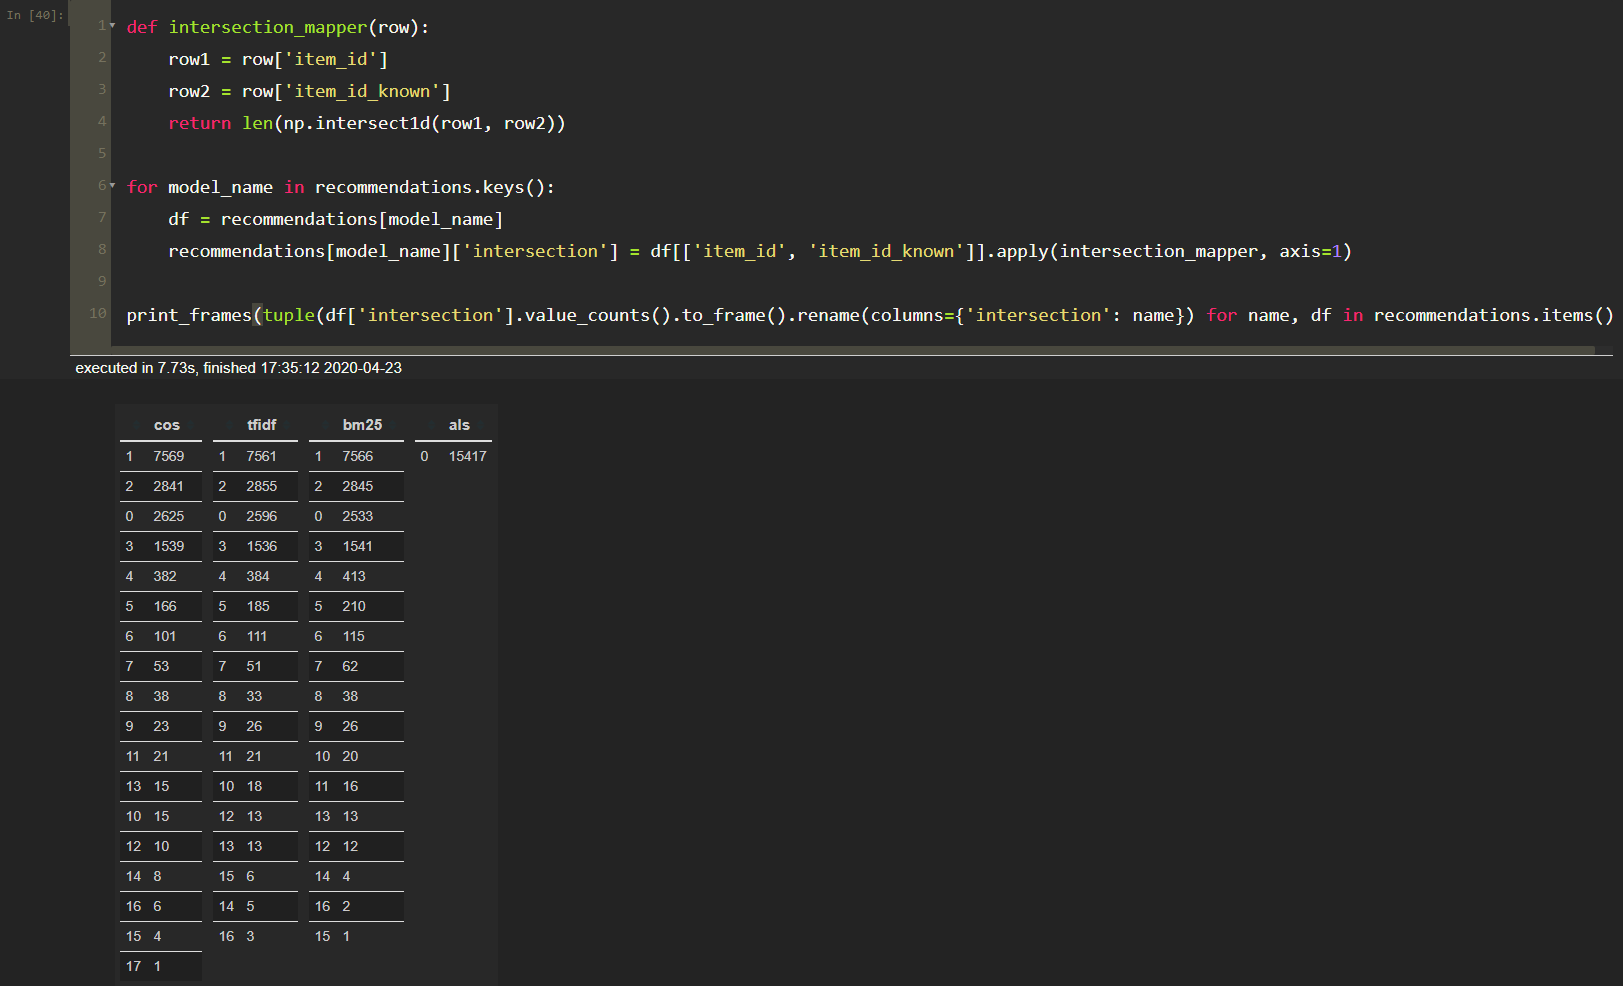Click the value 15417 in als table
This screenshot has width=1623, height=986.
468,456
